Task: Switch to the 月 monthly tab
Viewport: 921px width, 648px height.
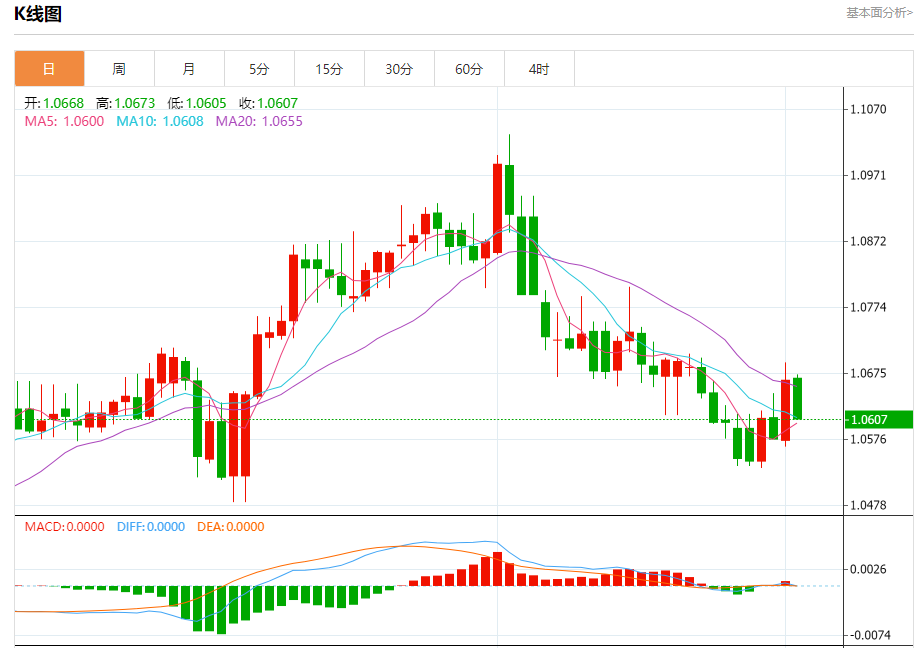Action: 189,69
